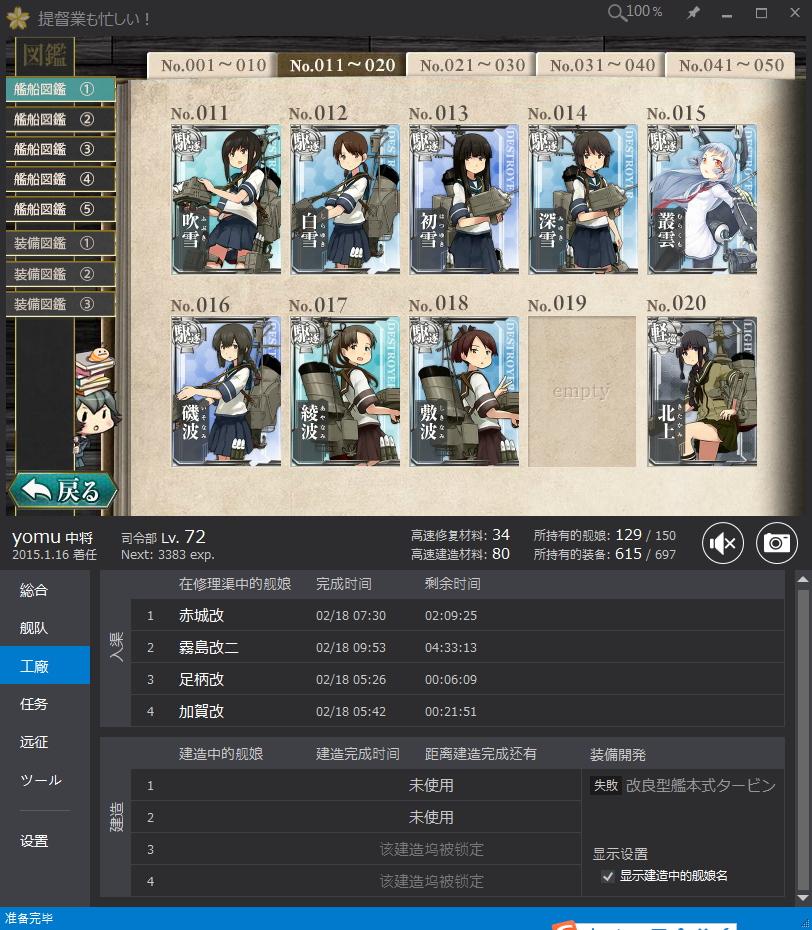Click the 霧島改二 repair dock row
Viewport: 812px width, 930px height.
pyautogui.click(x=457, y=647)
